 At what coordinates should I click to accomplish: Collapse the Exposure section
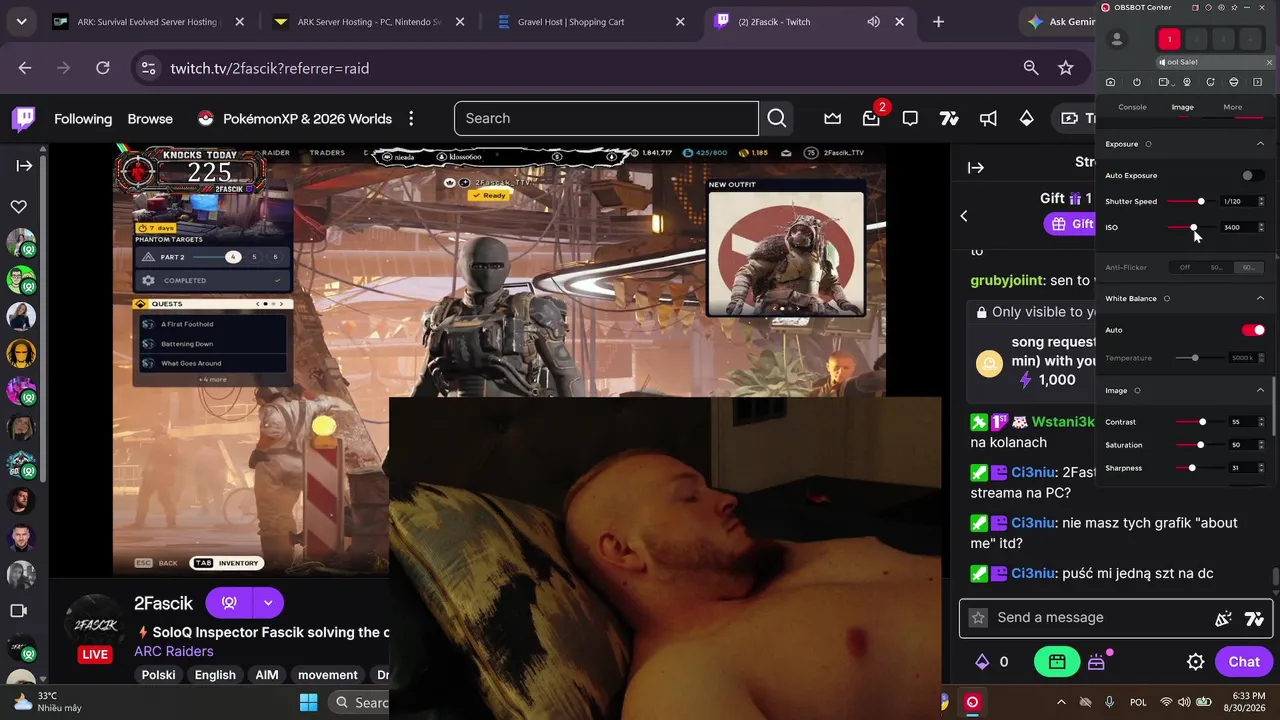(1260, 144)
